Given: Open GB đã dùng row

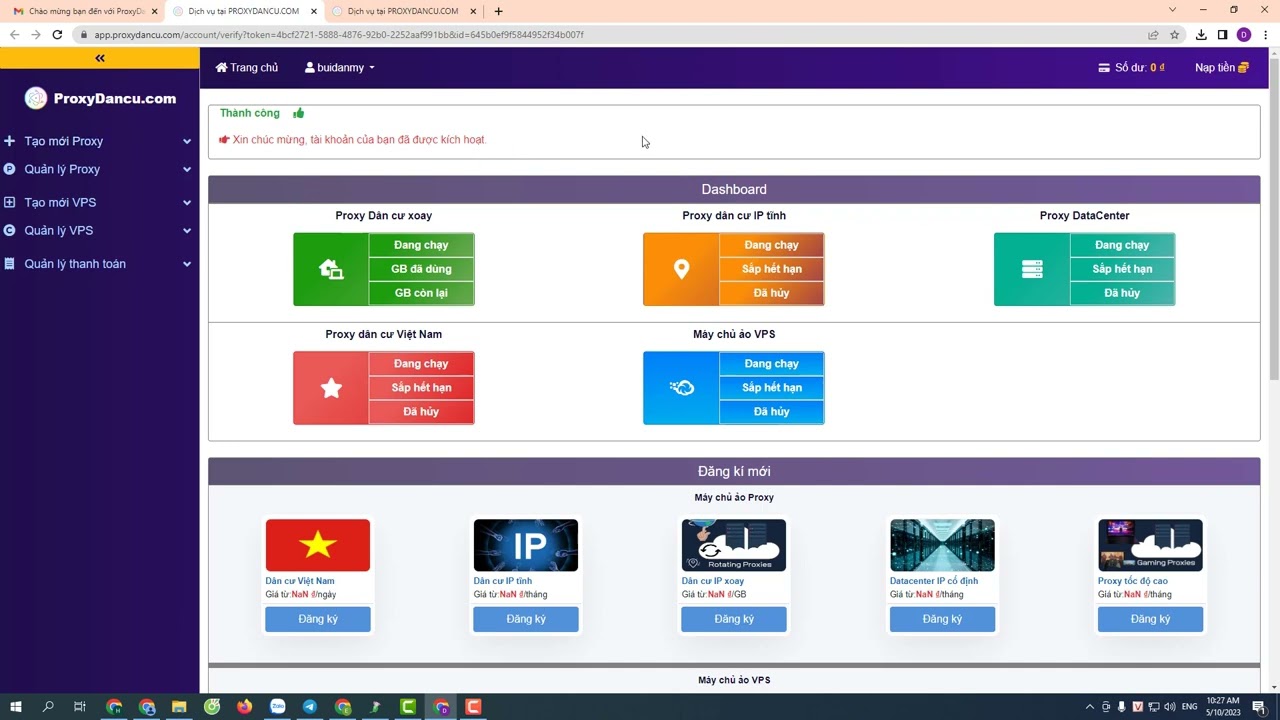Looking at the screenshot, I should (x=421, y=269).
